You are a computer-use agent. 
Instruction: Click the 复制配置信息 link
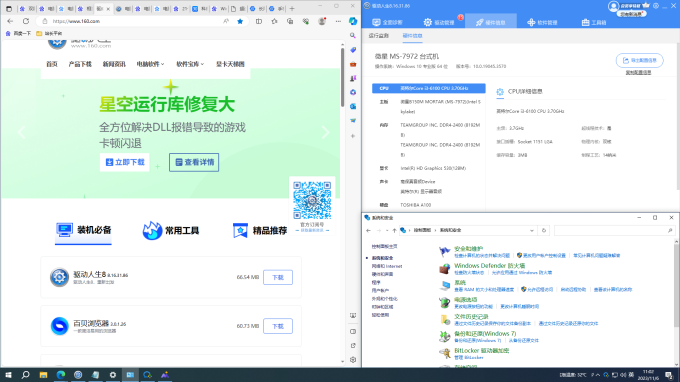(638, 72)
